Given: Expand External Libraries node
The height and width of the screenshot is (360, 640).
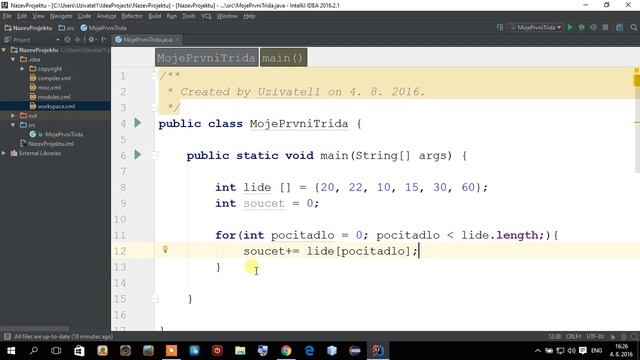Looking at the screenshot, I should (4, 153).
